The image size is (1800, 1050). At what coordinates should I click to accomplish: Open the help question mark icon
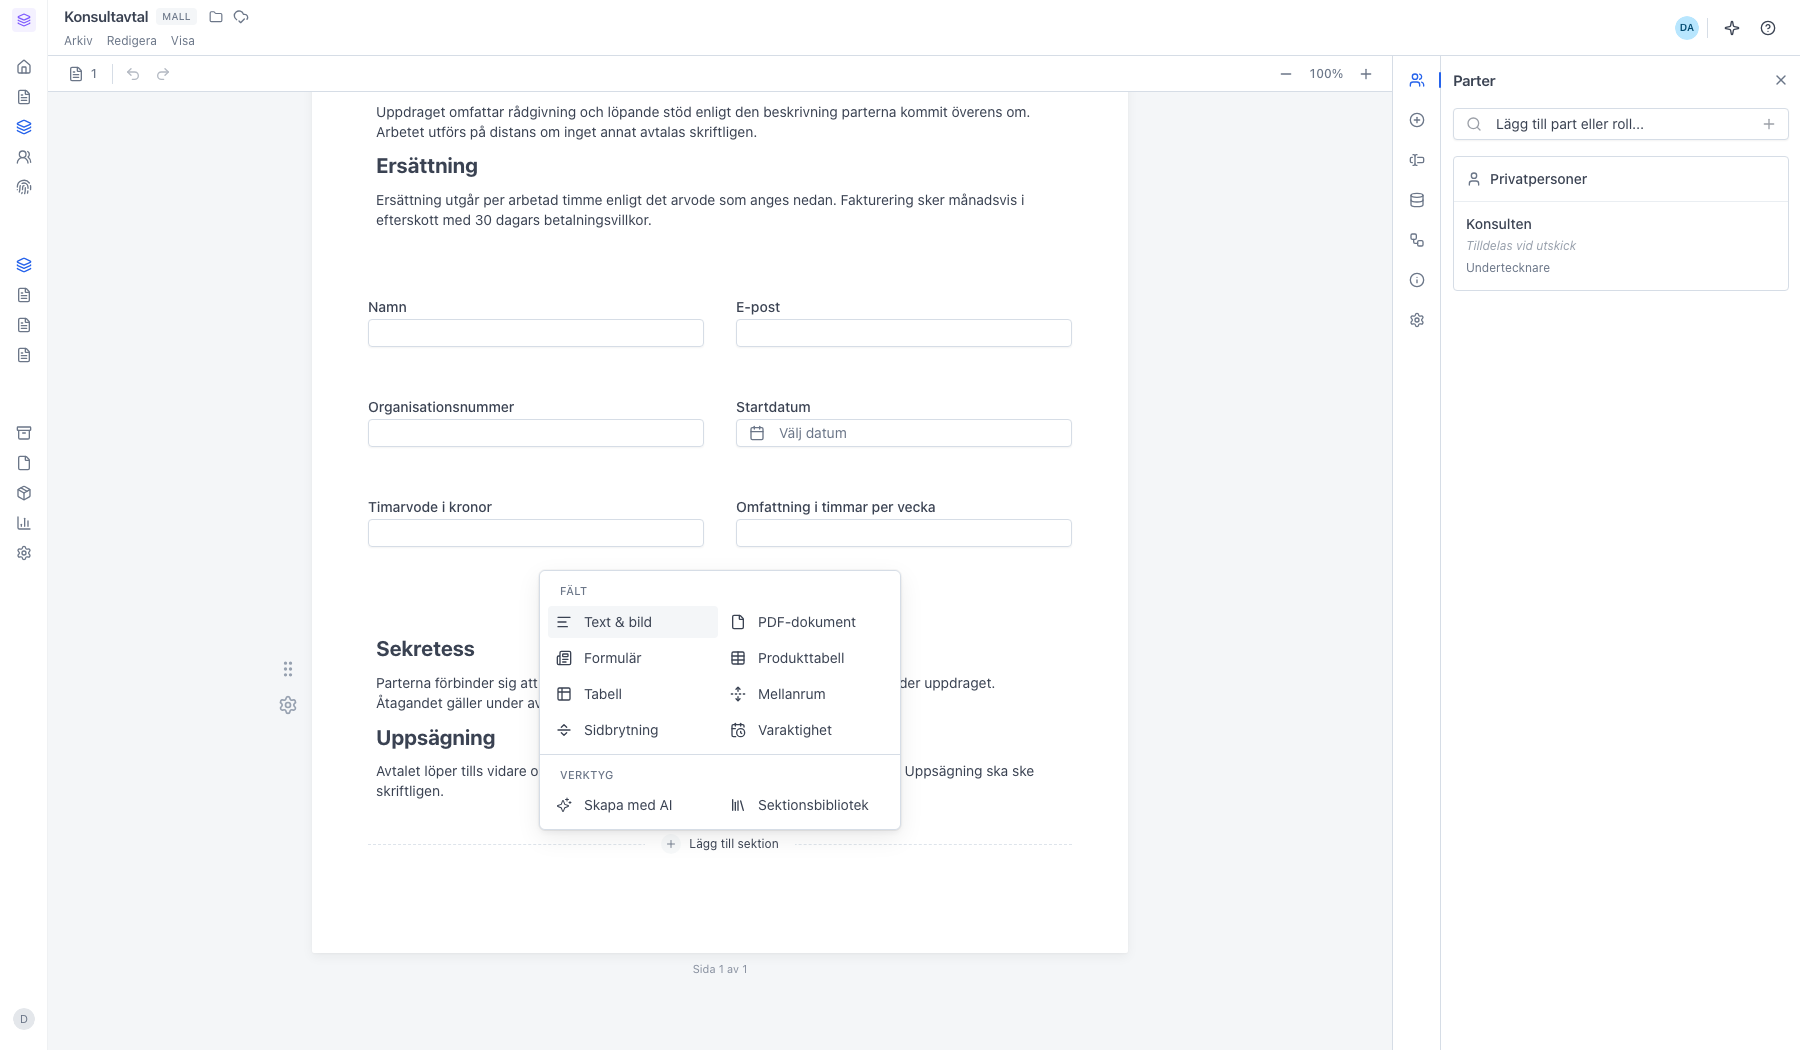[x=1768, y=28]
